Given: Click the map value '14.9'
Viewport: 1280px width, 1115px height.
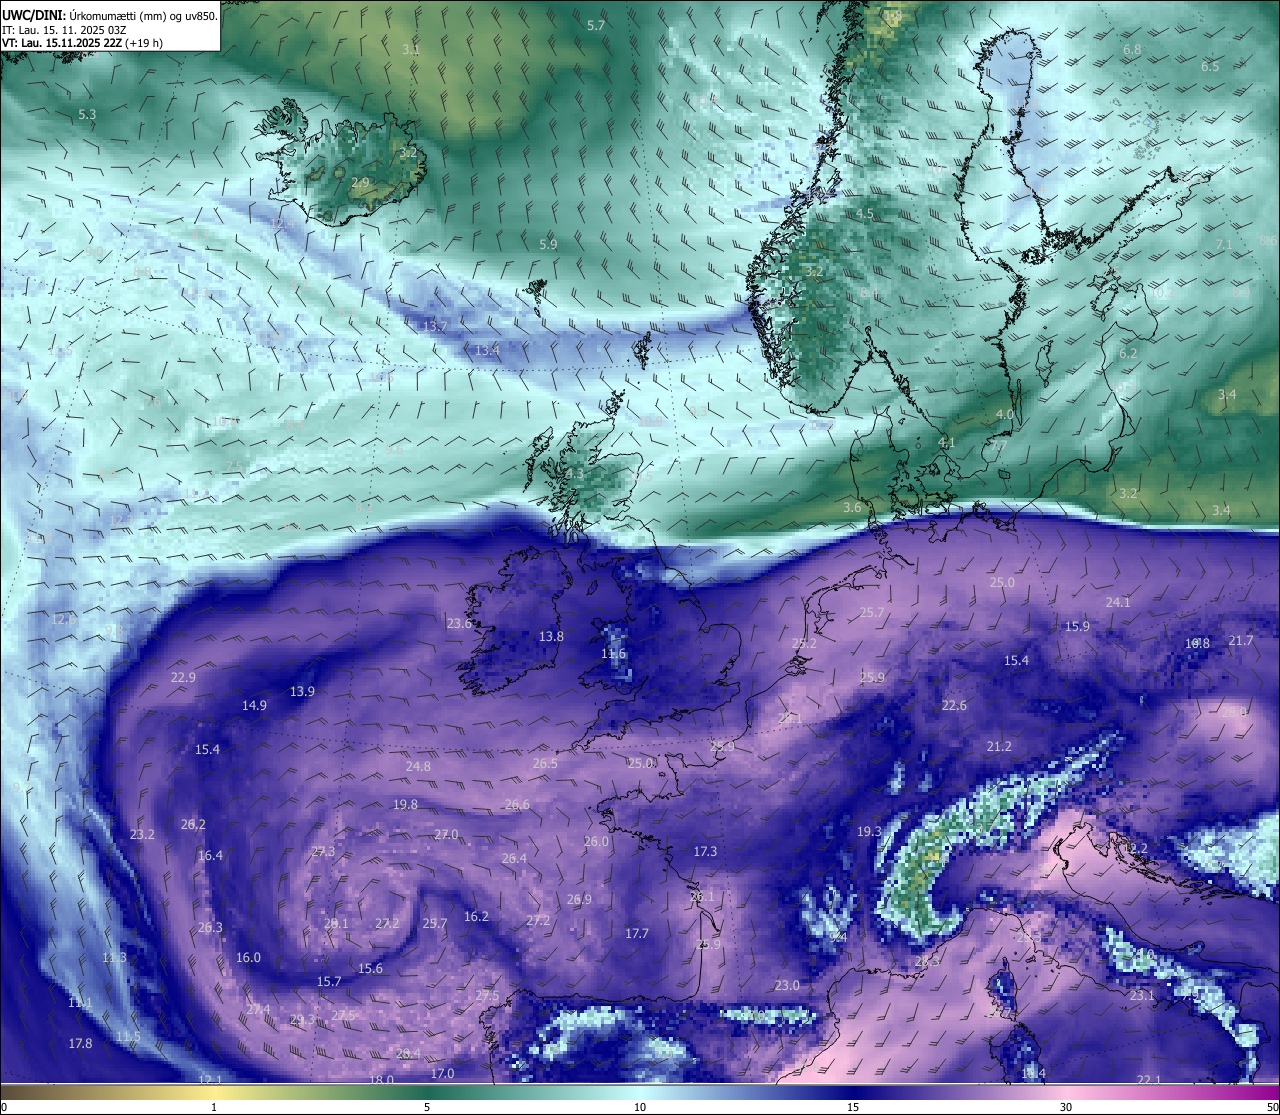Looking at the screenshot, I should click(x=254, y=705).
